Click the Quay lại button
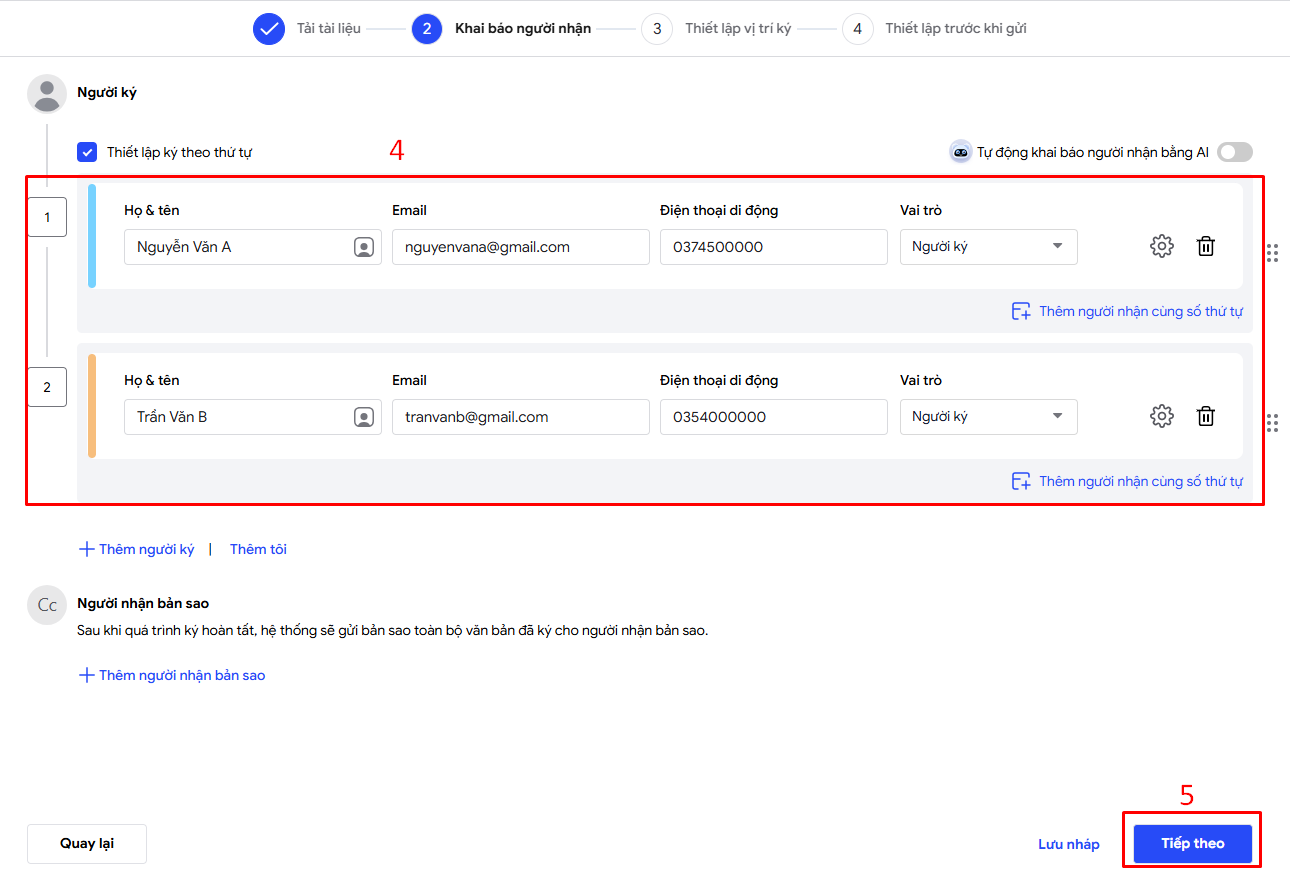1290x880 pixels. click(87, 844)
